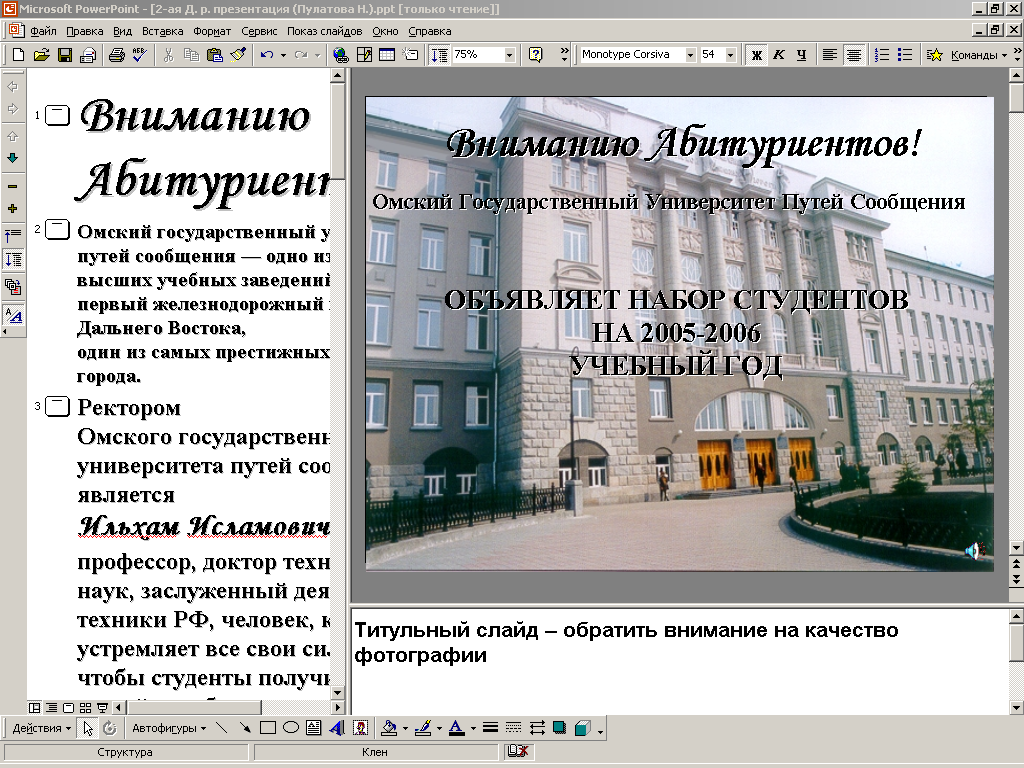The image size is (1024, 768).
Task: Open the Команды dropdown
Action: point(979,55)
